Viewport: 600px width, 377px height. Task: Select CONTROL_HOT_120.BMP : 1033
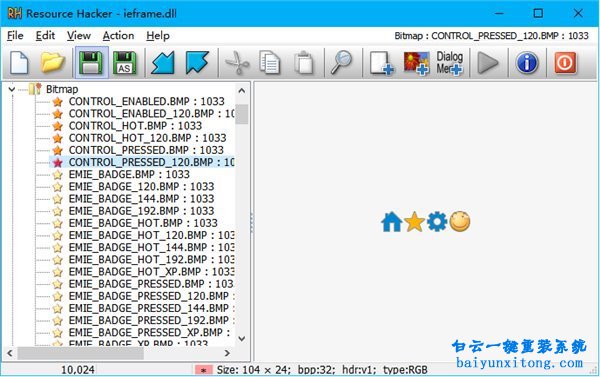147,138
